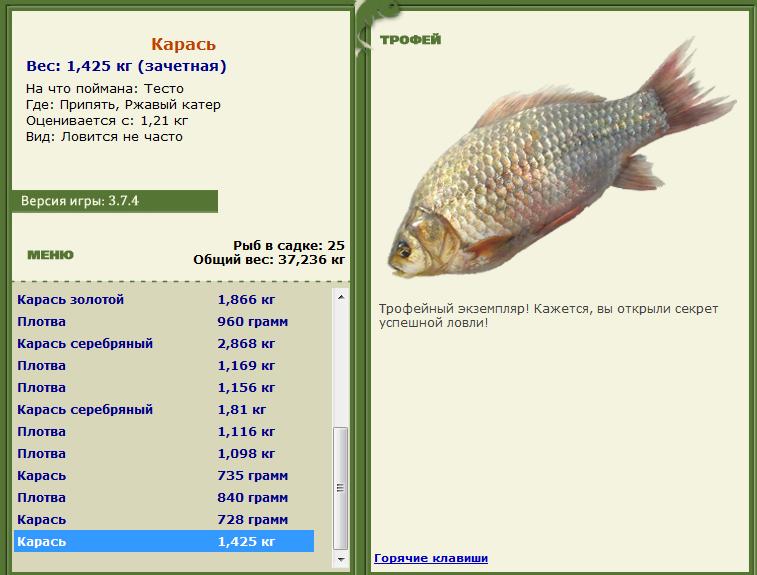Click the Версия игры 3.7.4 banner
The image size is (757, 575).
tap(115, 201)
